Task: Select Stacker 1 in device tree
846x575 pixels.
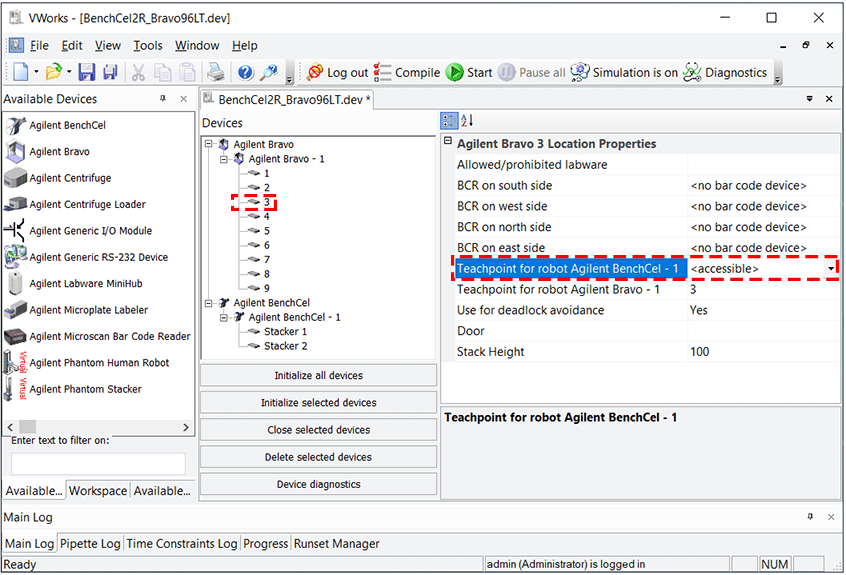Action: coord(285,331)
